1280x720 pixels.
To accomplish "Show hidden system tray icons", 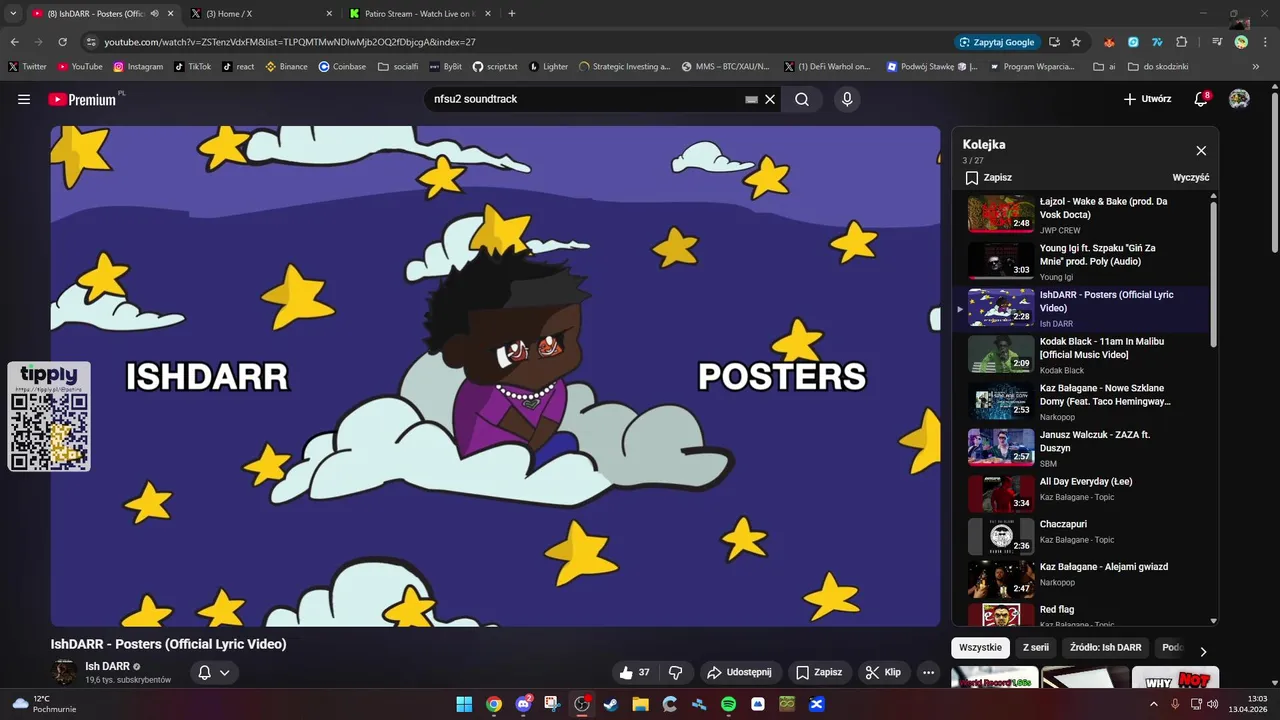I will coord(1154,704).
